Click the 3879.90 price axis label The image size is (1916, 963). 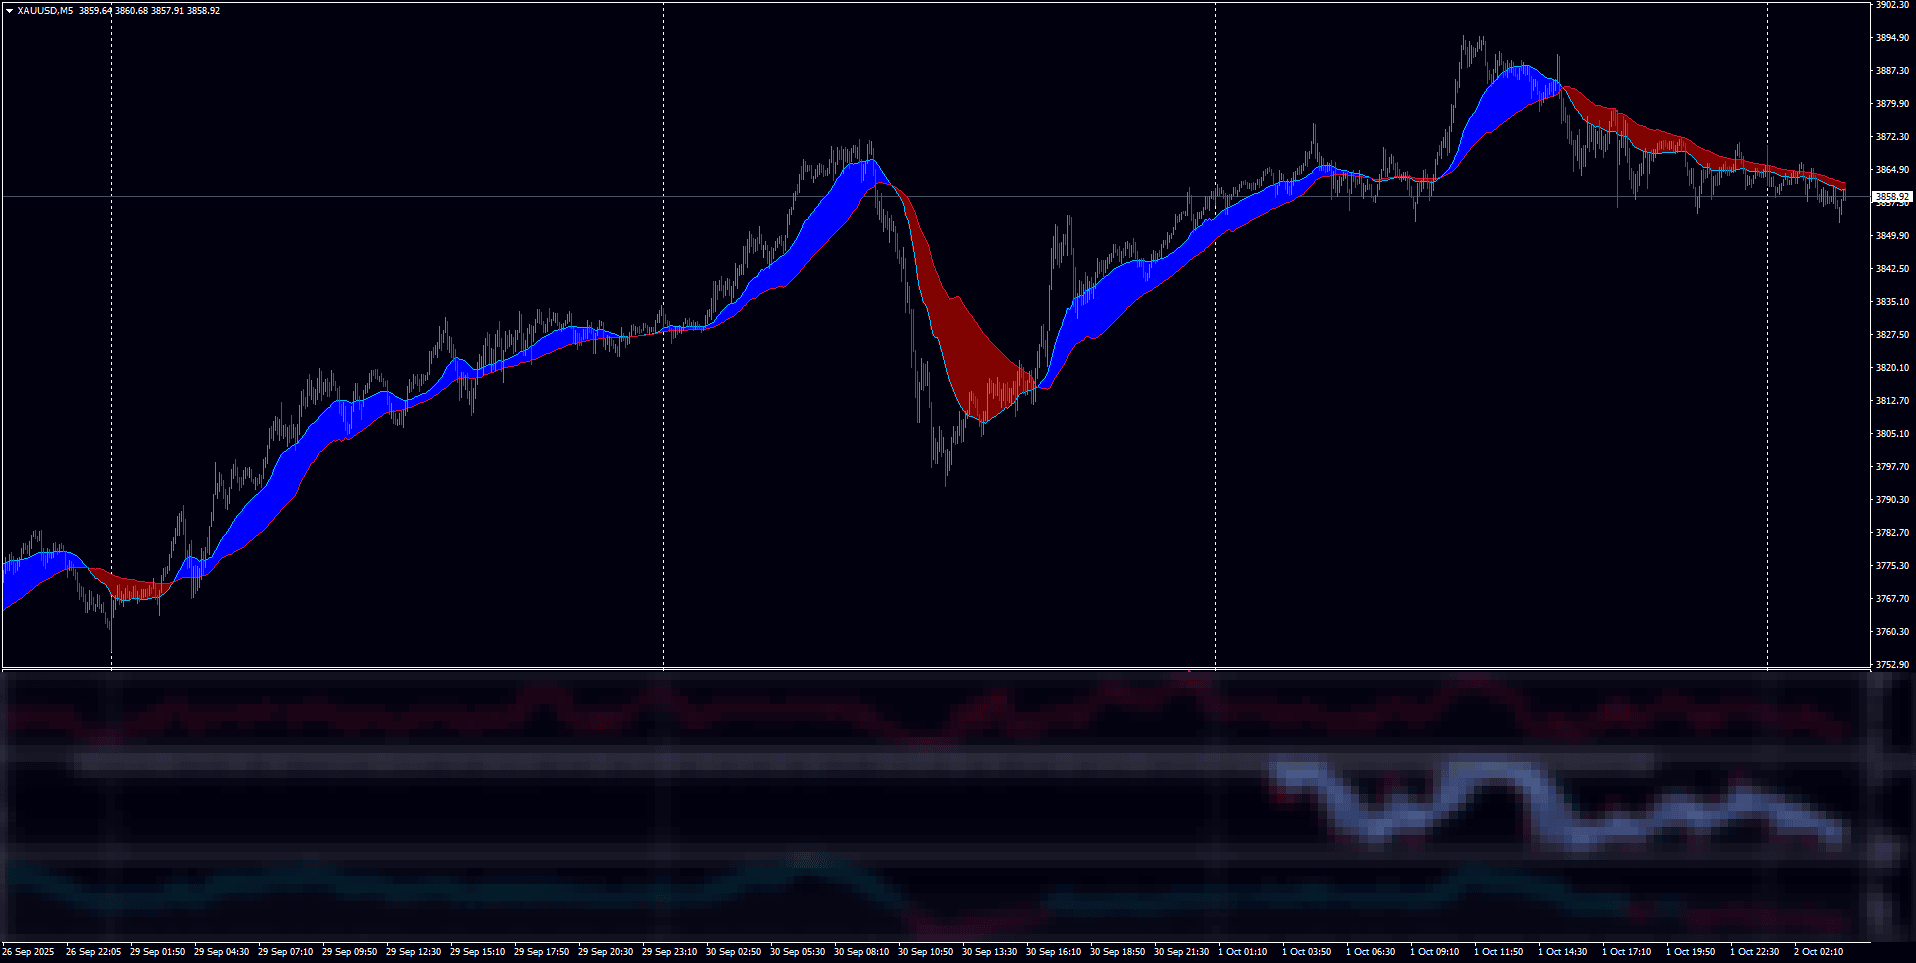click(1892, 104)
